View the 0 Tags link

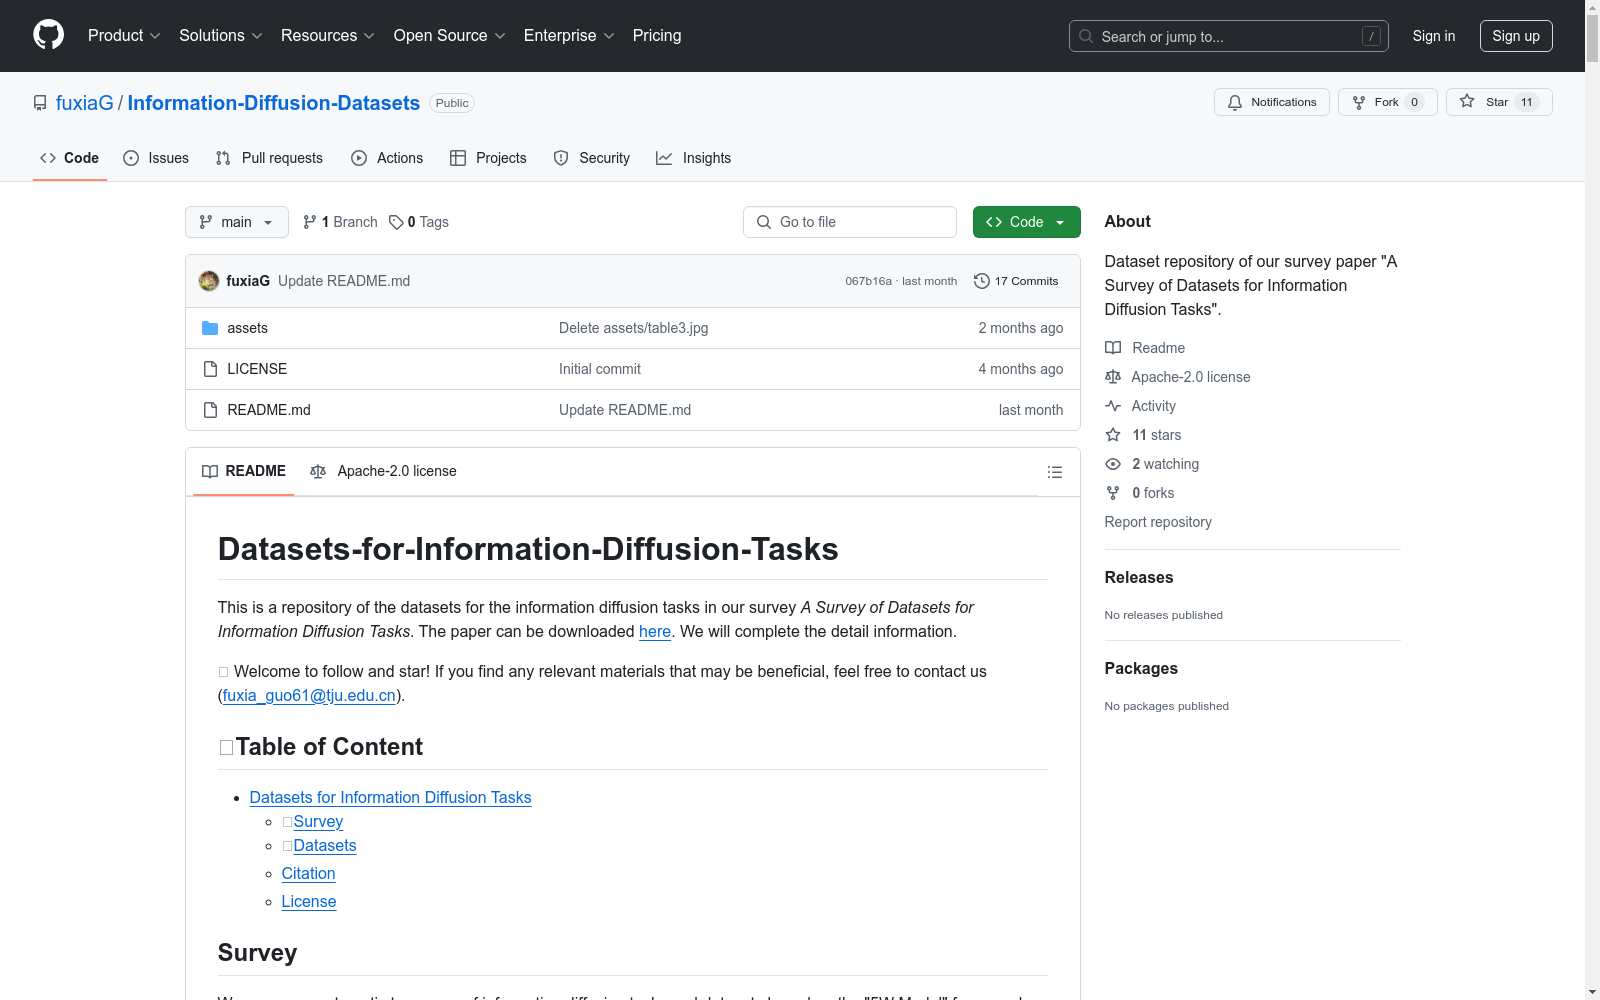419,222
